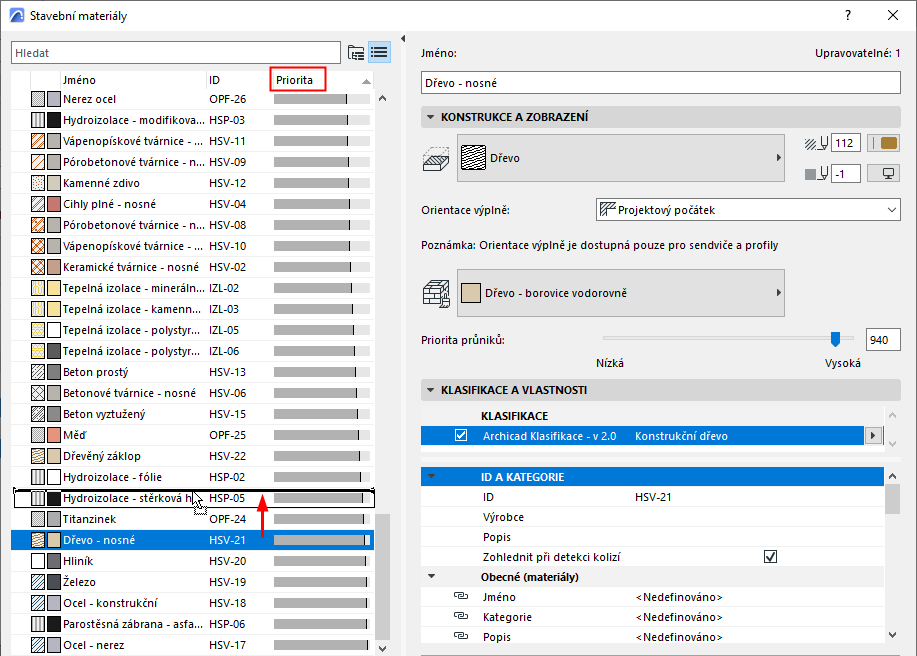Select the Betonové tvárnice - nosné row
This screenshot has height=656, width=917.
point(192,393)
